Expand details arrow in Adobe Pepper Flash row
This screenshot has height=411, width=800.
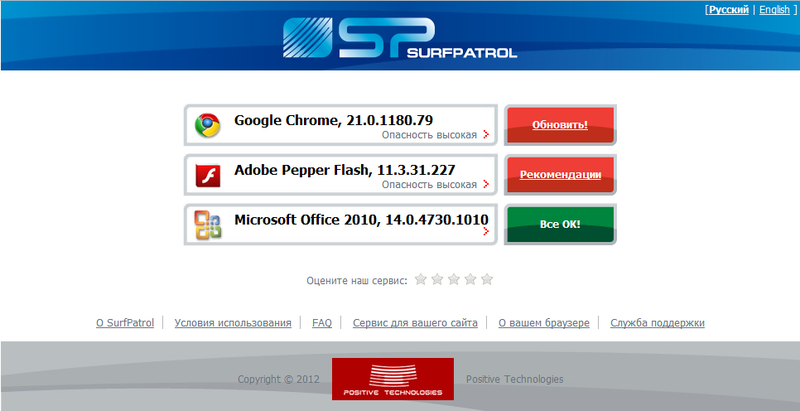(x=486, y=184)
